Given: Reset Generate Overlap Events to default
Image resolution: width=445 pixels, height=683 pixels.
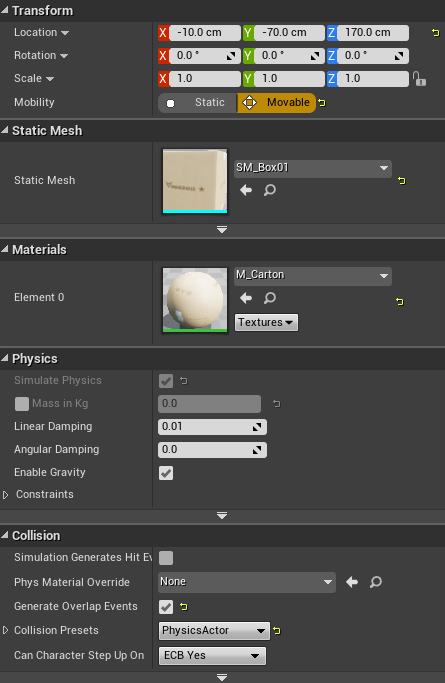Looking at the screenshot, I should (x=184, y=607).
